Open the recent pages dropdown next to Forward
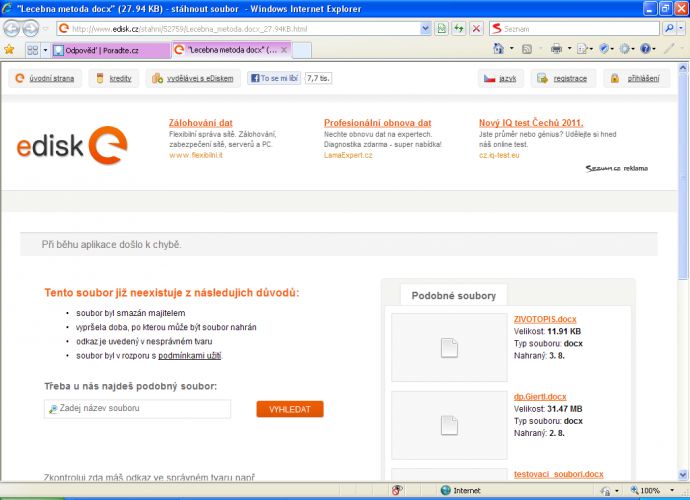The image size is (690, 500). [x=45, y=29]
